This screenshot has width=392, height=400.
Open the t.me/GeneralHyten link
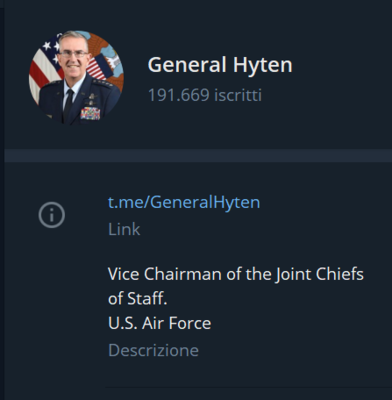click(x=184, y=202)
